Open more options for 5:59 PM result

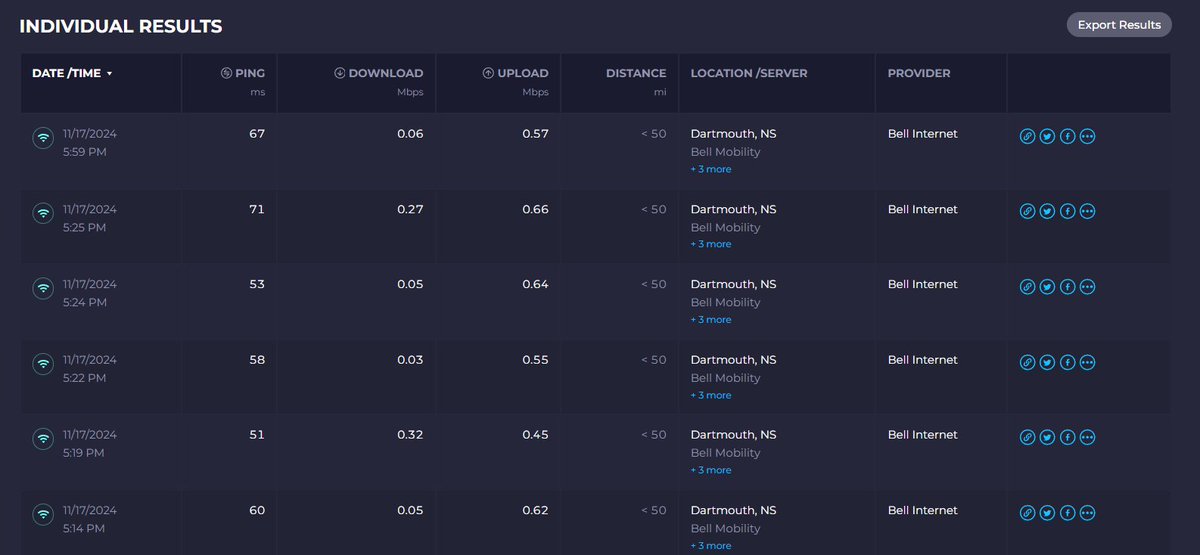point(1088,136)
